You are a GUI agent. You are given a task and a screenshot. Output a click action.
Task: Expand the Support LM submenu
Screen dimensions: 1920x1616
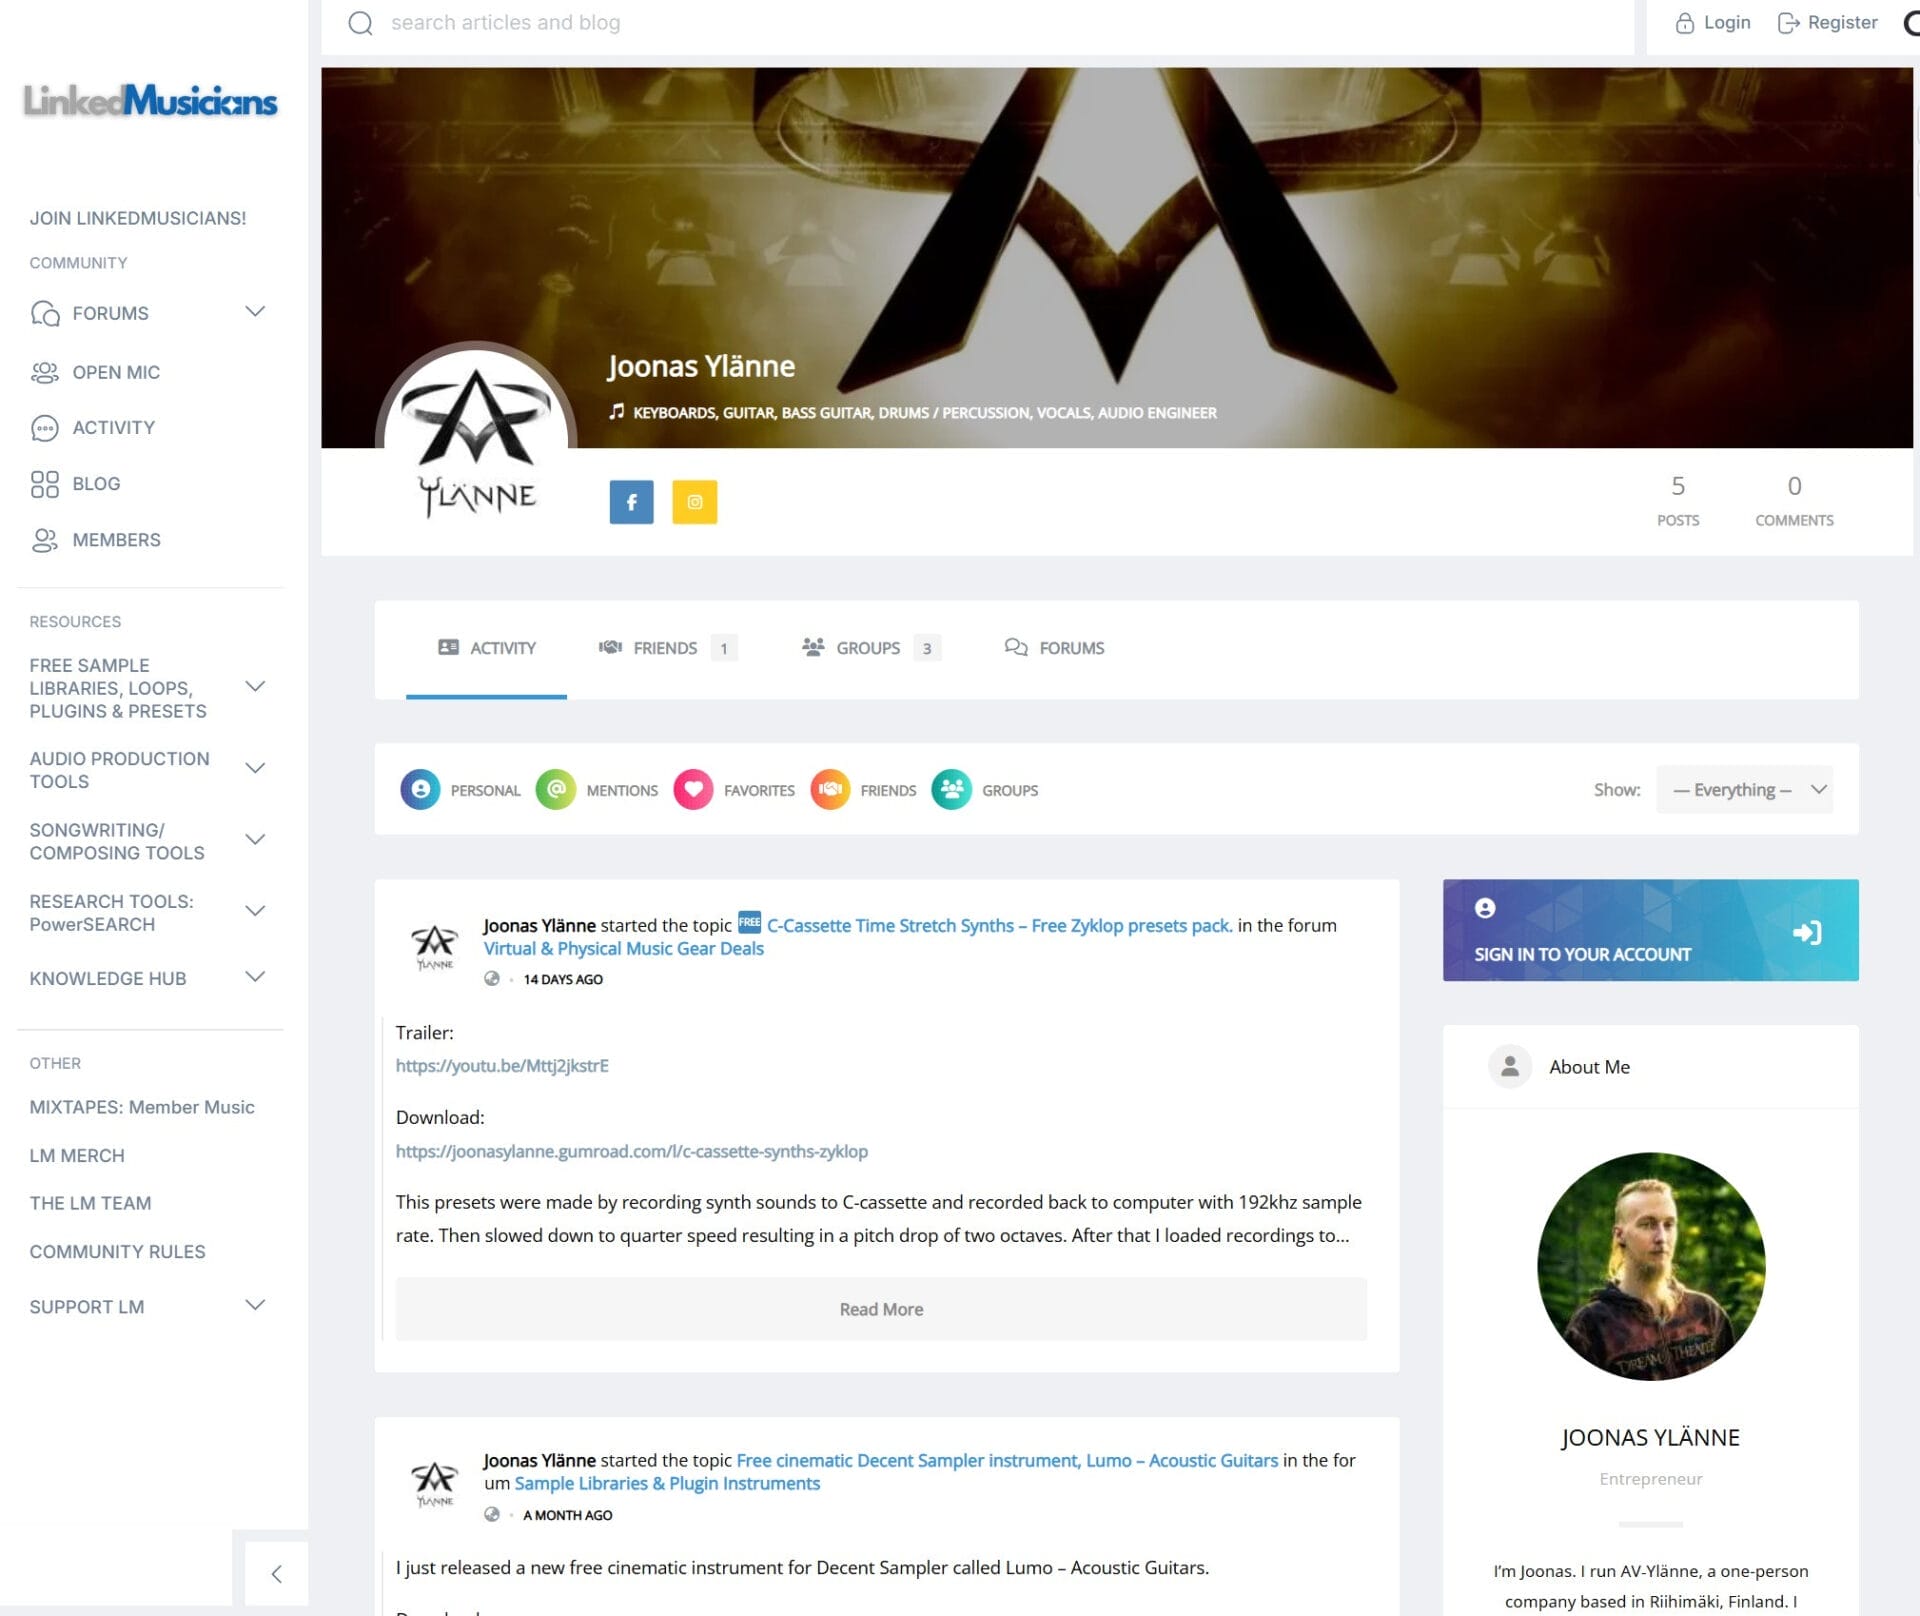[255, 1305]
